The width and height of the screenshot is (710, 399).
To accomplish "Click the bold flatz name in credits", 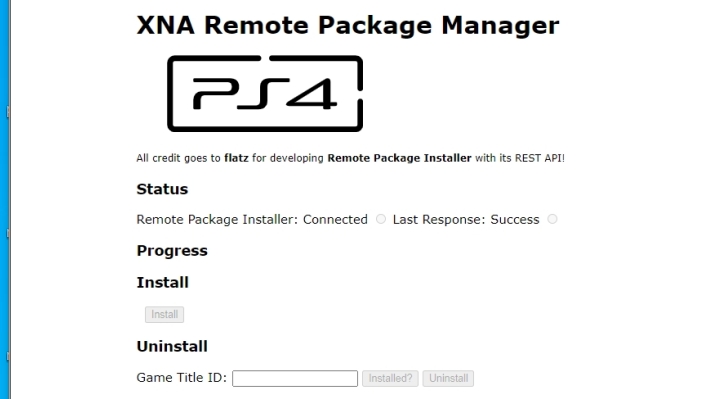I will 236,158.
